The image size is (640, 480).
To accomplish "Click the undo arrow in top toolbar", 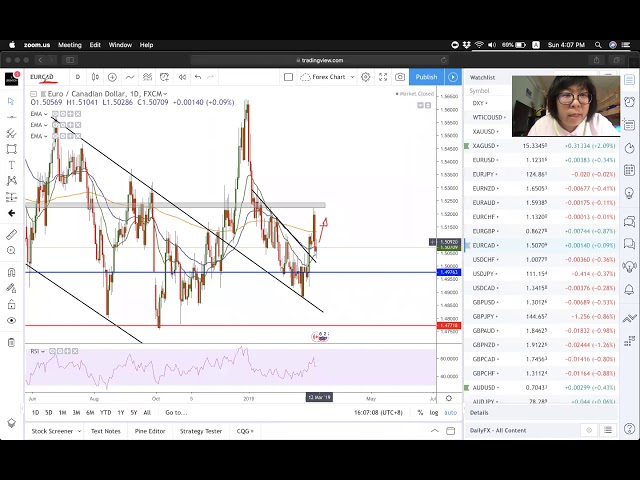I will 198,77.
